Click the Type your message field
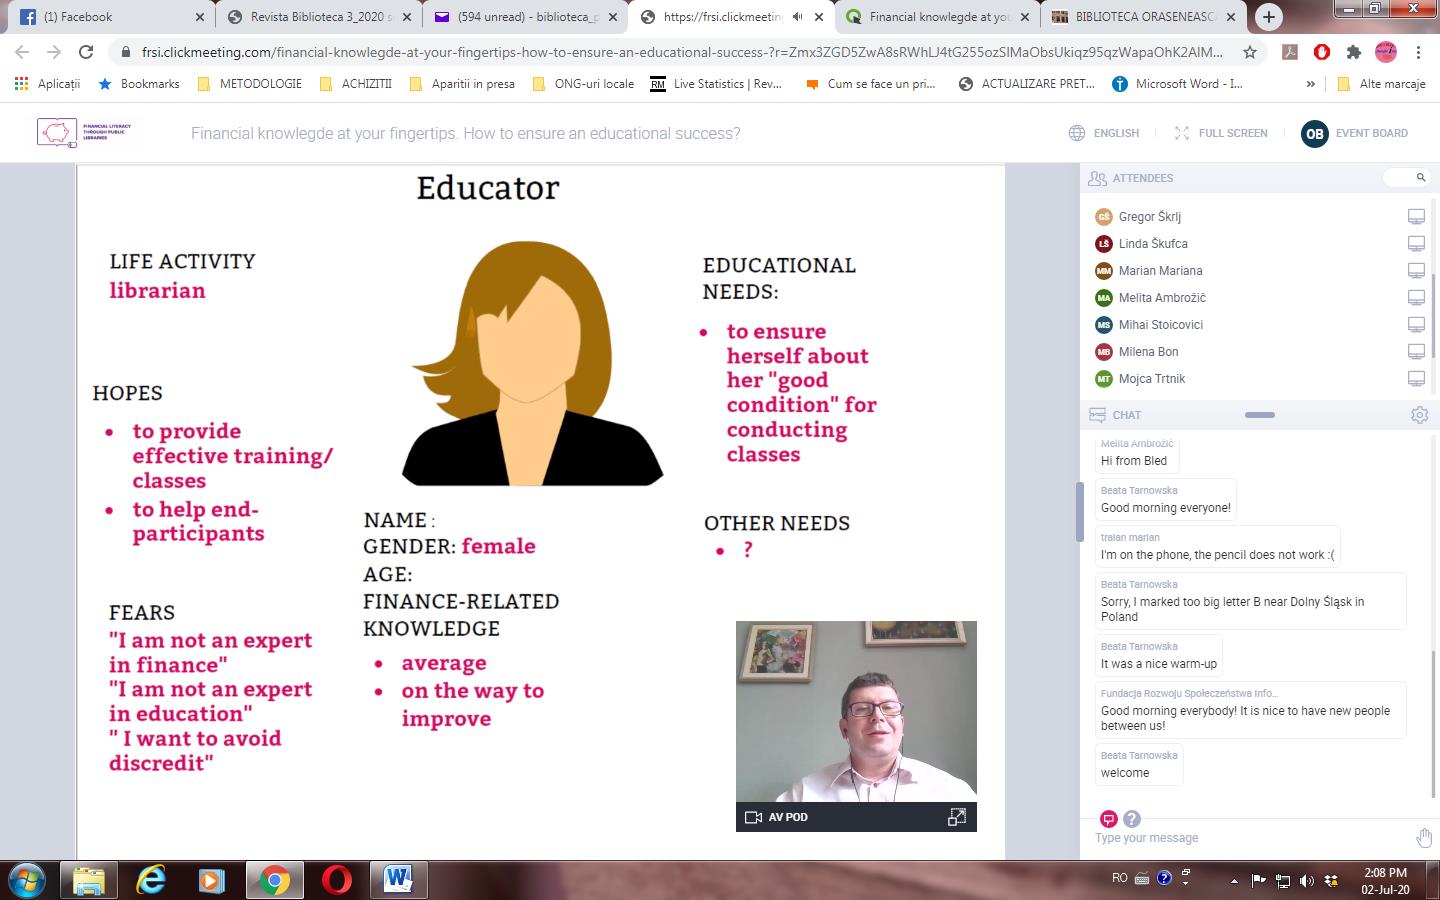The width and height of the screenshot is (1440, 900). click(1250, 838)
